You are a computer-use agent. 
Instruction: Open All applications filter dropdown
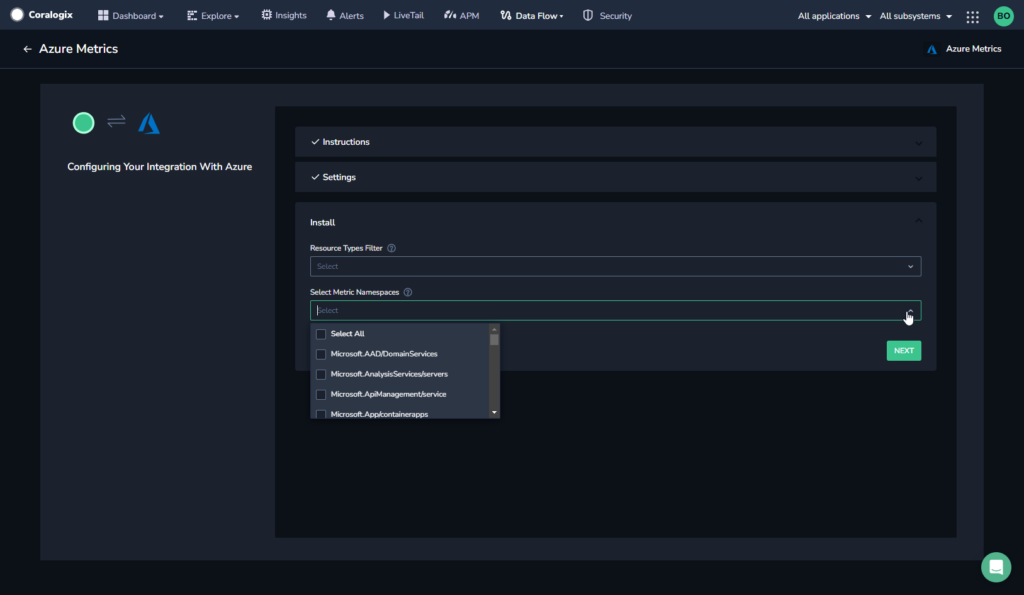(x=834, y=16)
